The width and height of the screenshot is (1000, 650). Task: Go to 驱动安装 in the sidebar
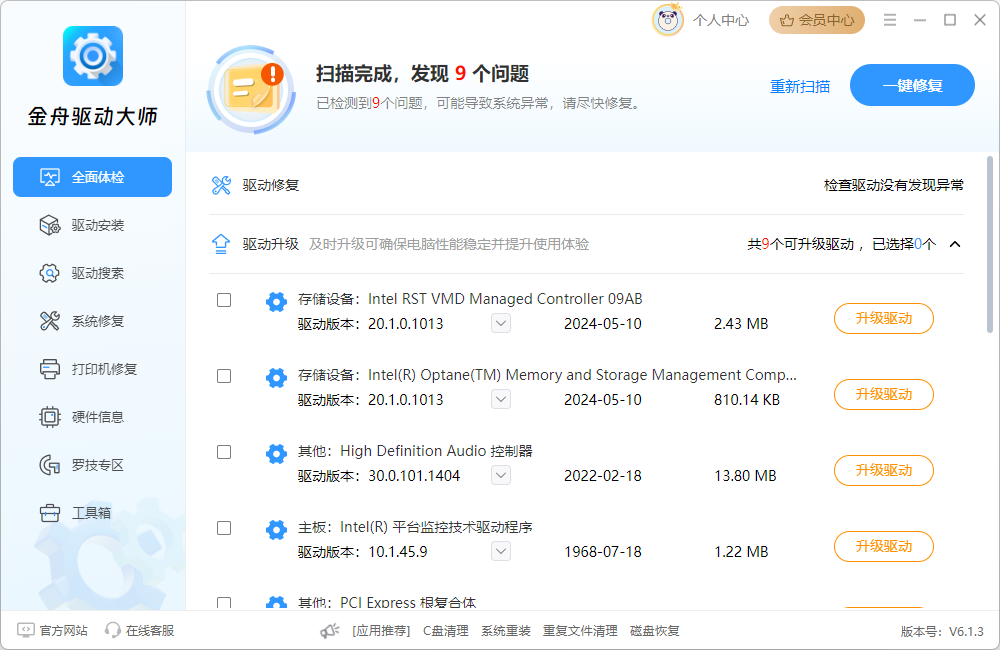coord(92,225)
